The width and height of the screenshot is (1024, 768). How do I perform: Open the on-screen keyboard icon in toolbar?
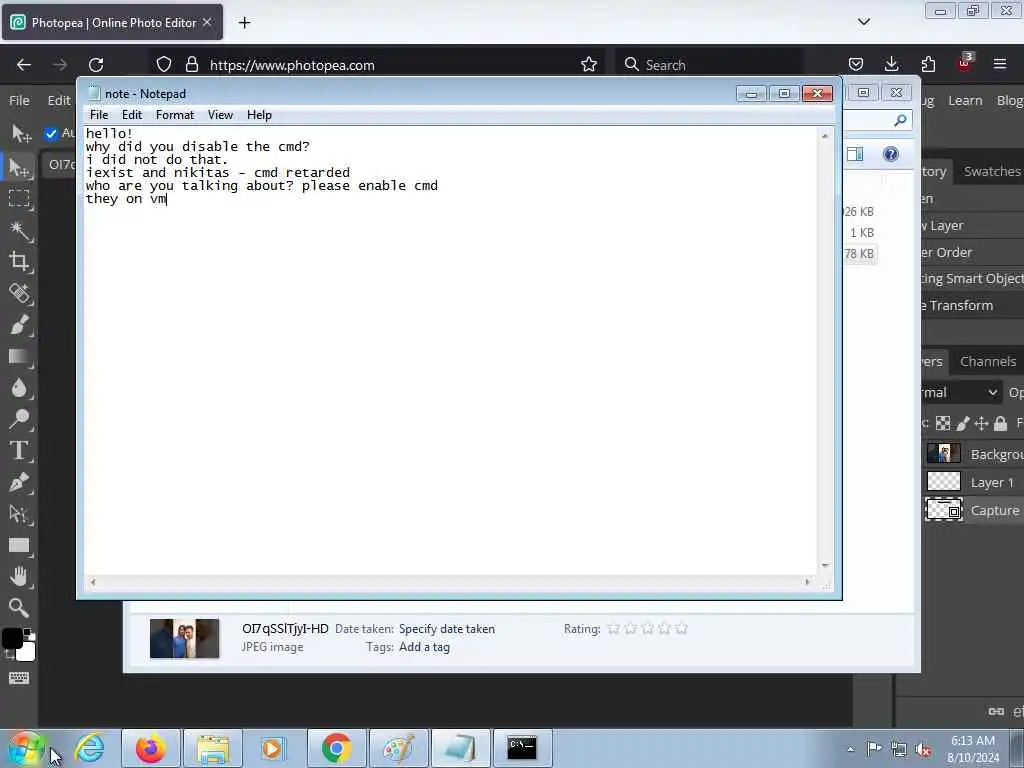pos(19,678)
